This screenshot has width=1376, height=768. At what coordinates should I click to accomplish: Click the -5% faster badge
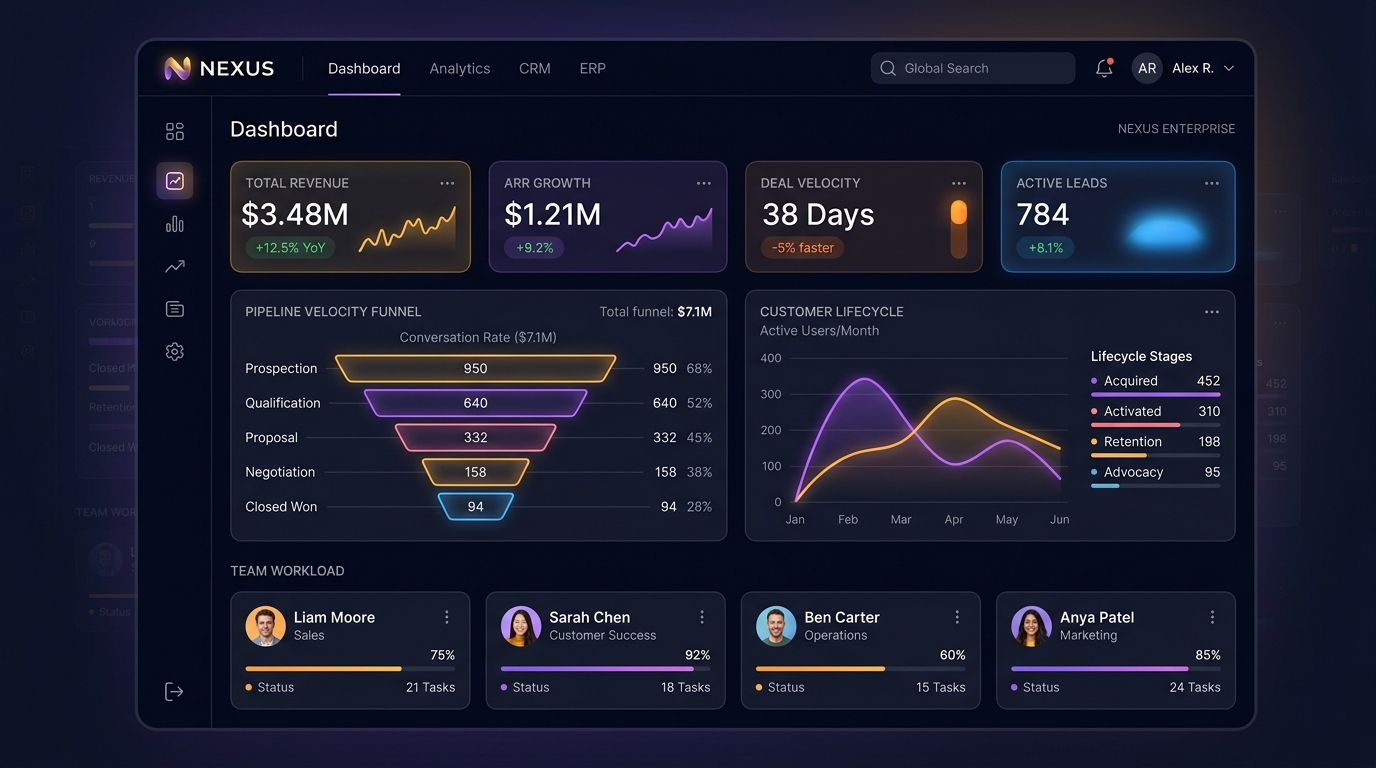tap(802, 247)
